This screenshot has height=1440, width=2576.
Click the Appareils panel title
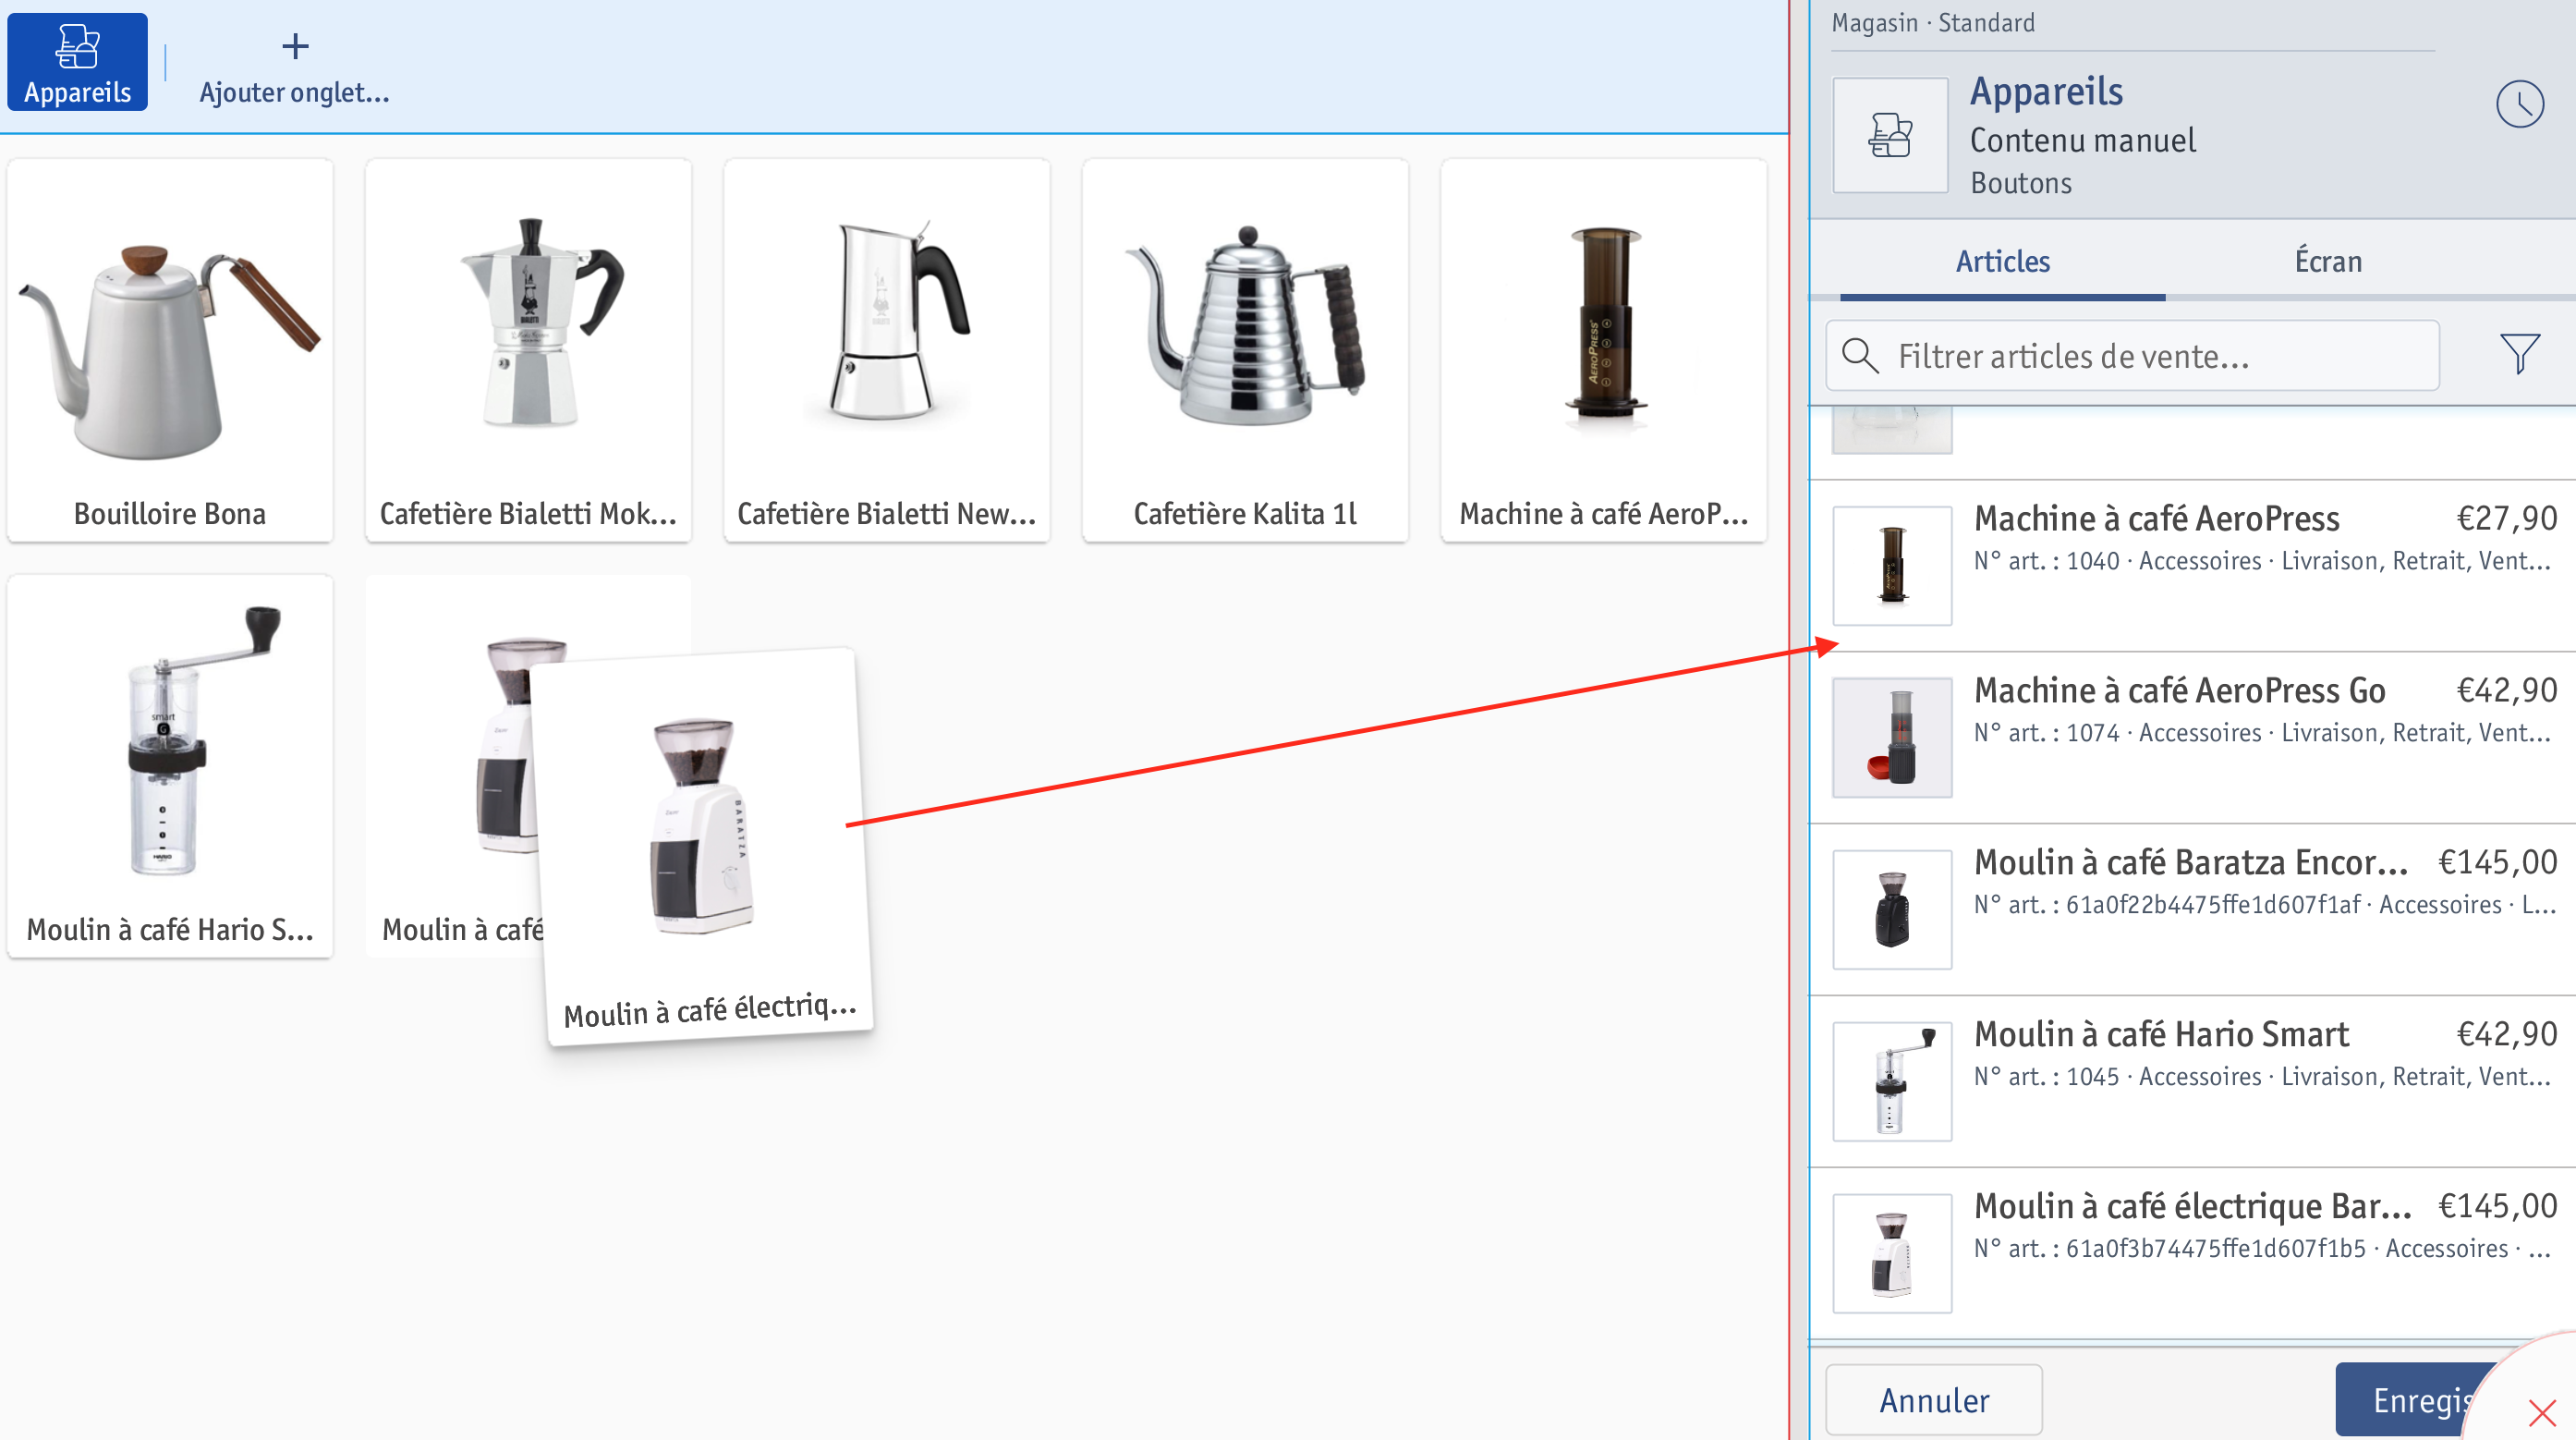[x=2046, y=91]
